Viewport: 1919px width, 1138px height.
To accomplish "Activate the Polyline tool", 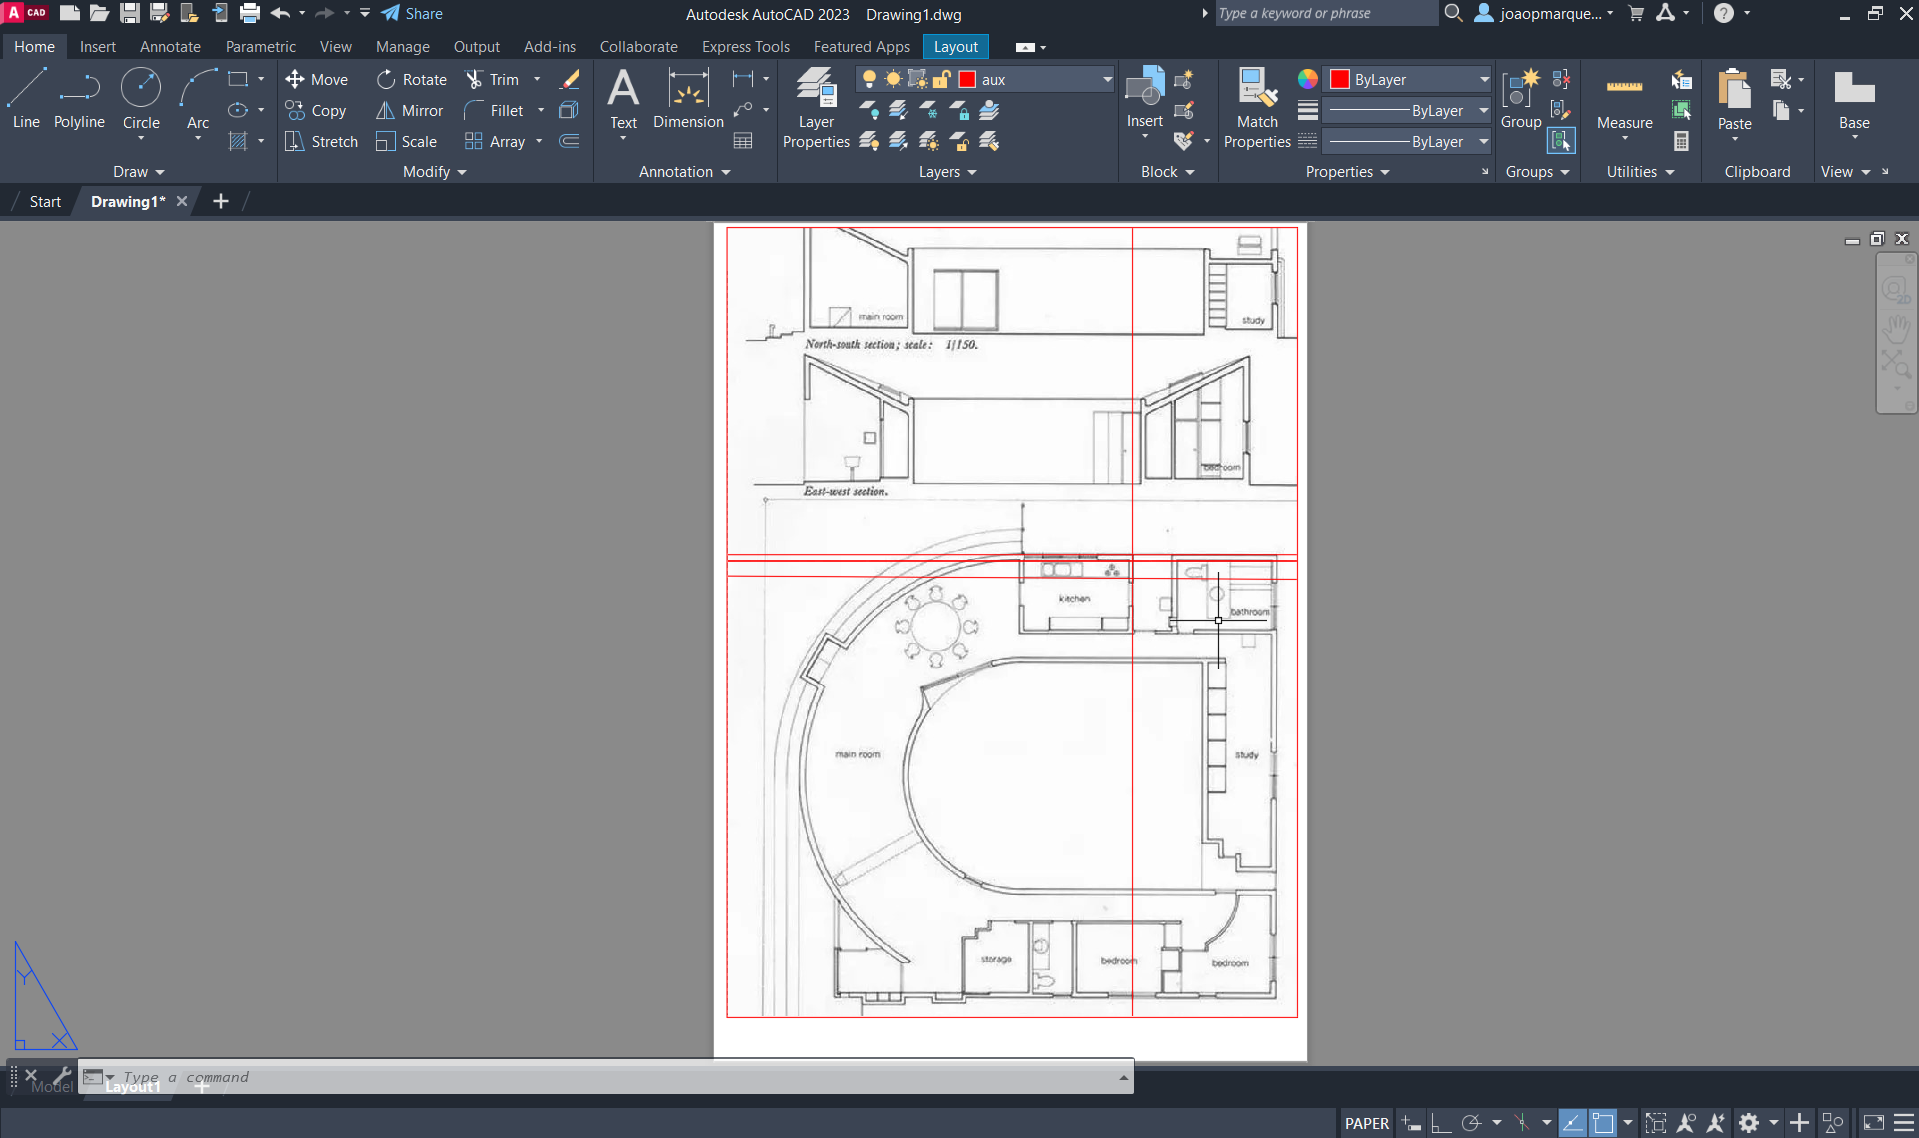I will tap(79, 99).
